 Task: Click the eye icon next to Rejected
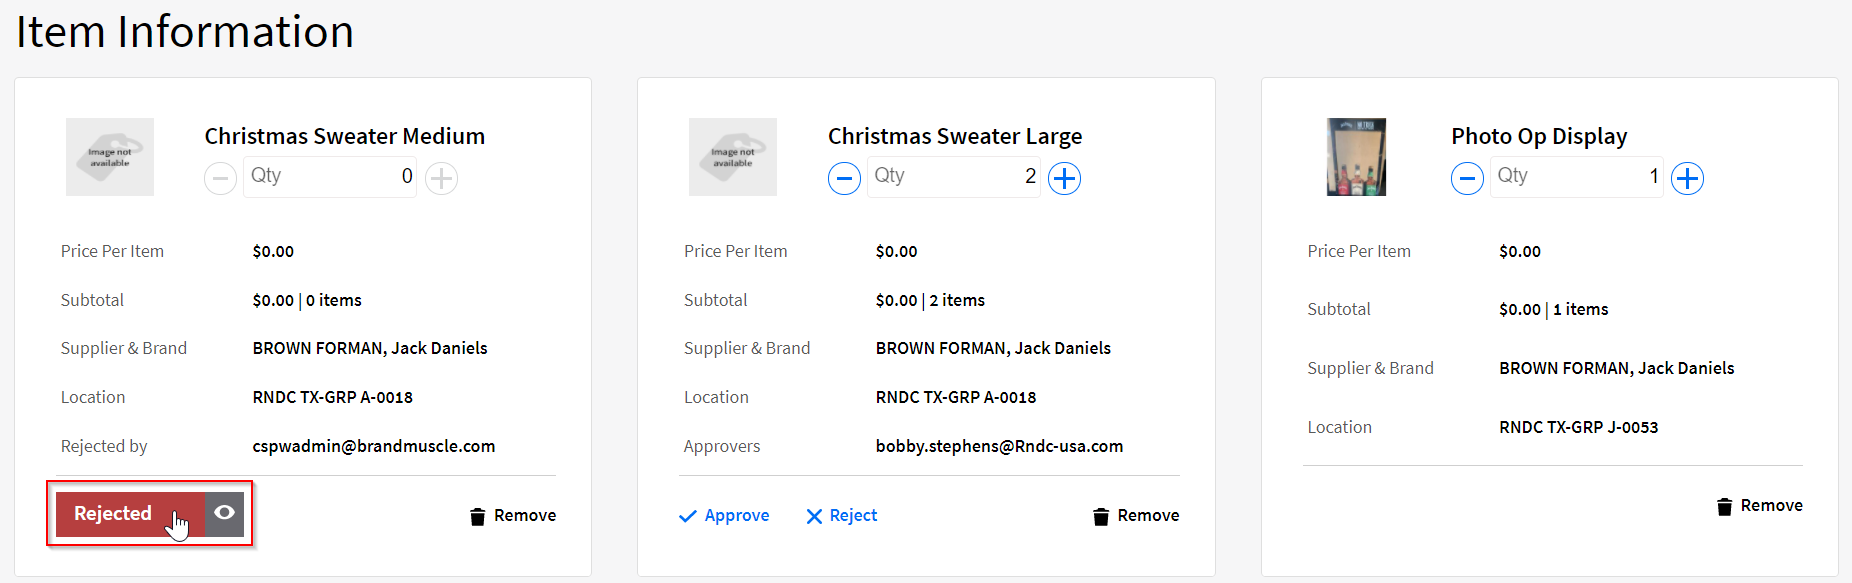coord(225,513)
